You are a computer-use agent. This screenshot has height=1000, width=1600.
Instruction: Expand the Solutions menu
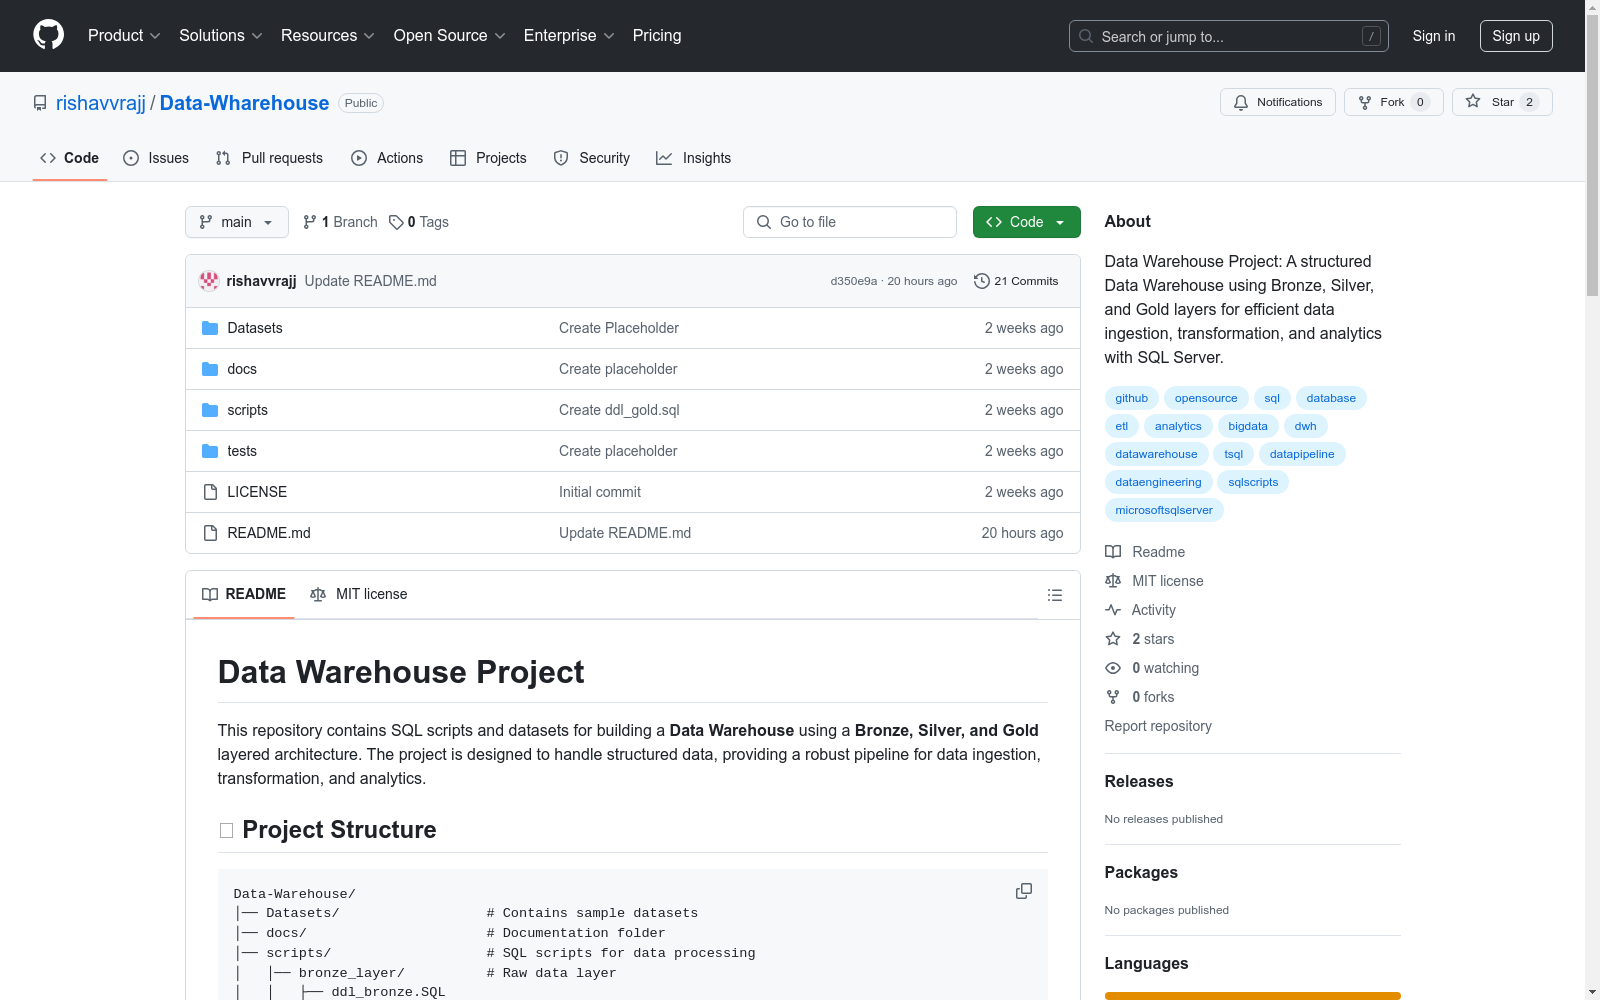[220, 36]
